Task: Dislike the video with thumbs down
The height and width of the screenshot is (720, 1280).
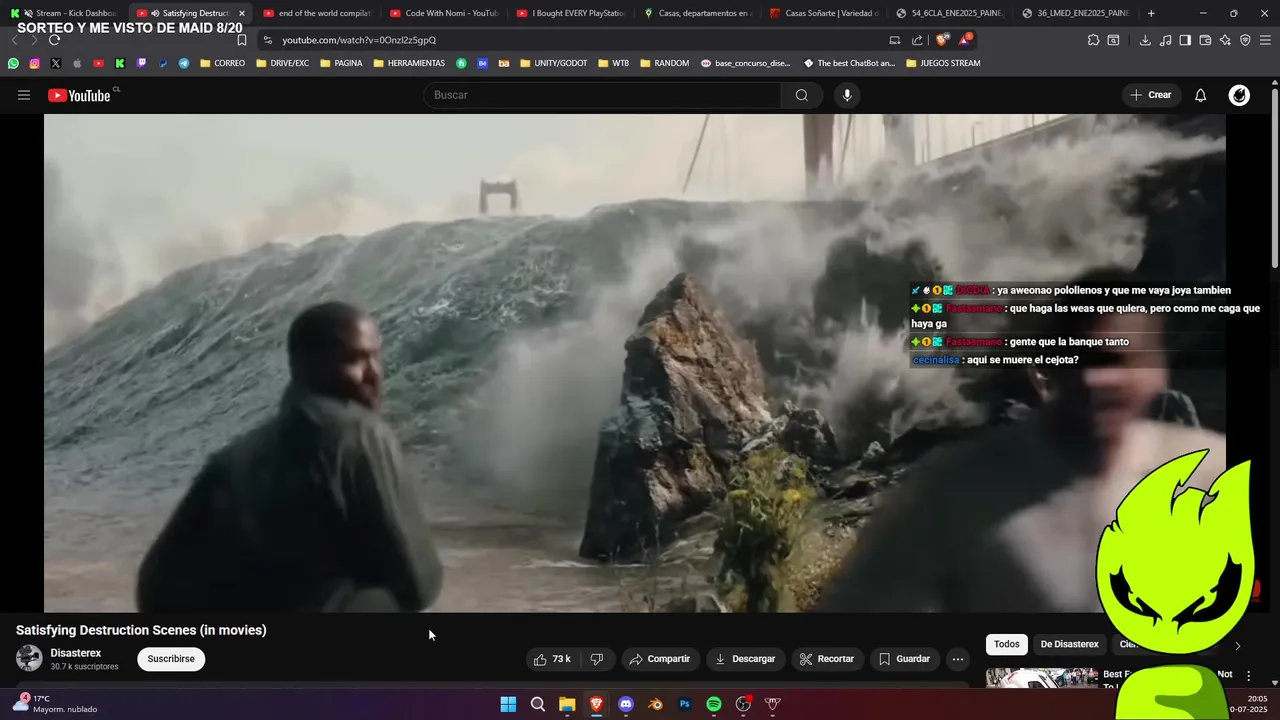Action: tap(597, 659)
